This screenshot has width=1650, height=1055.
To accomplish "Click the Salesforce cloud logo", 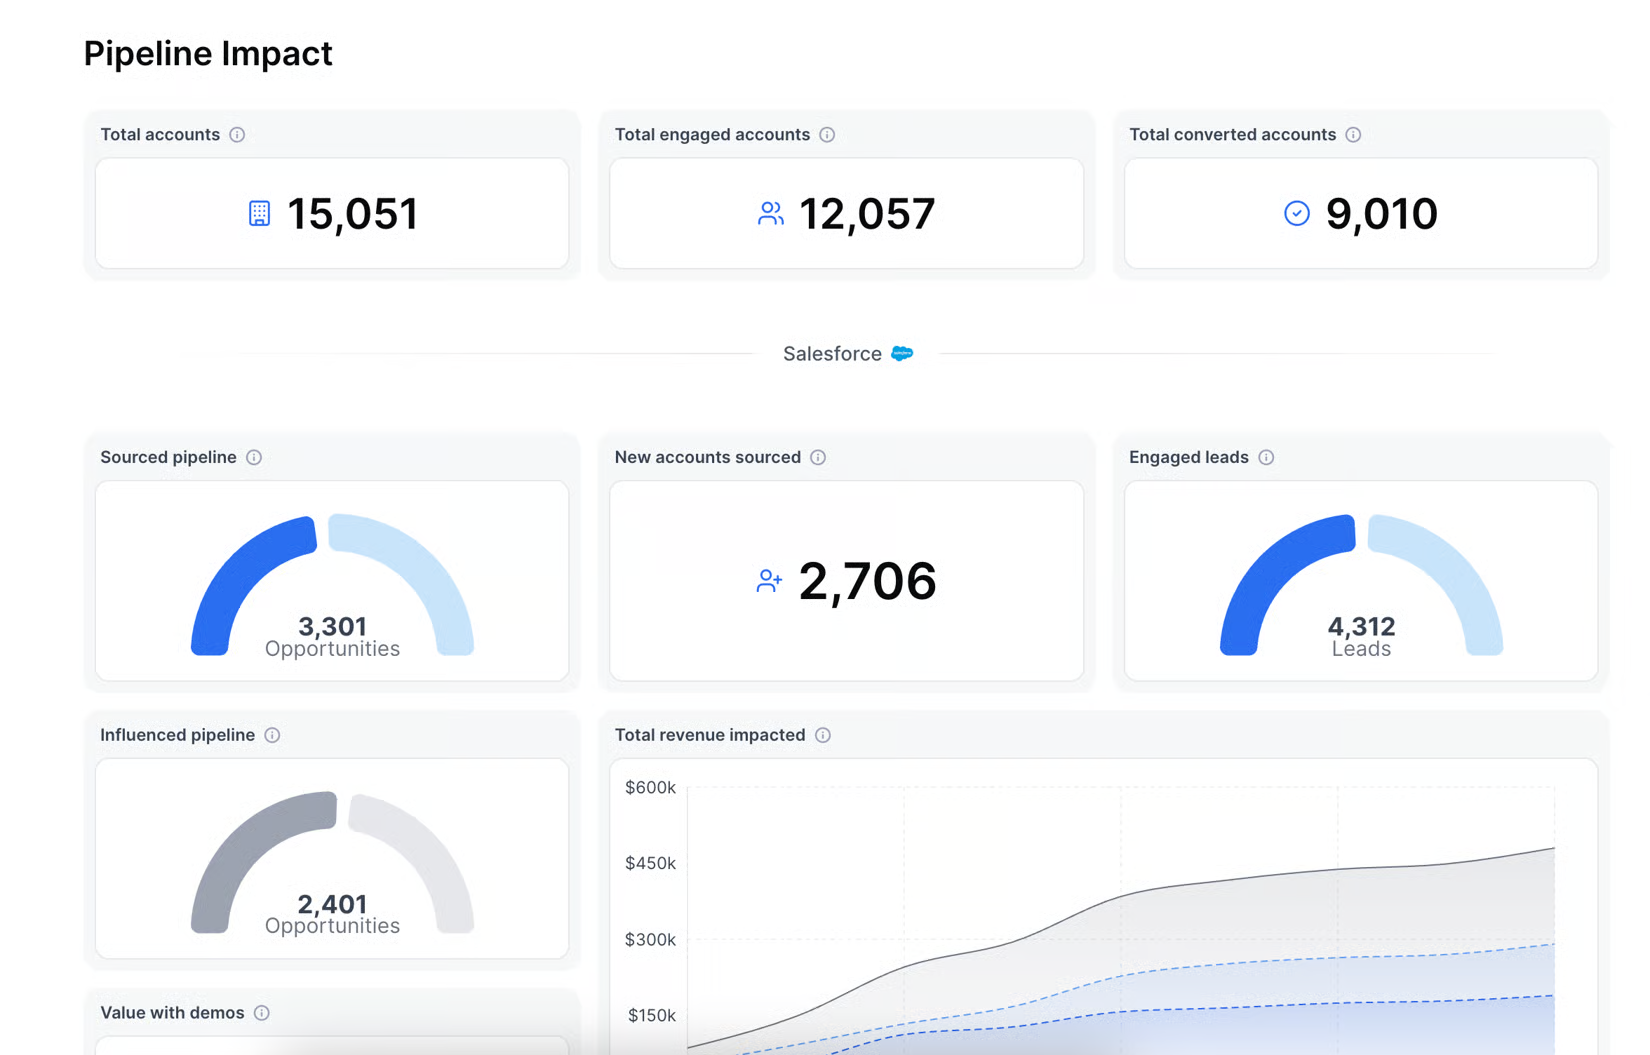I will [x=902, y=353].
